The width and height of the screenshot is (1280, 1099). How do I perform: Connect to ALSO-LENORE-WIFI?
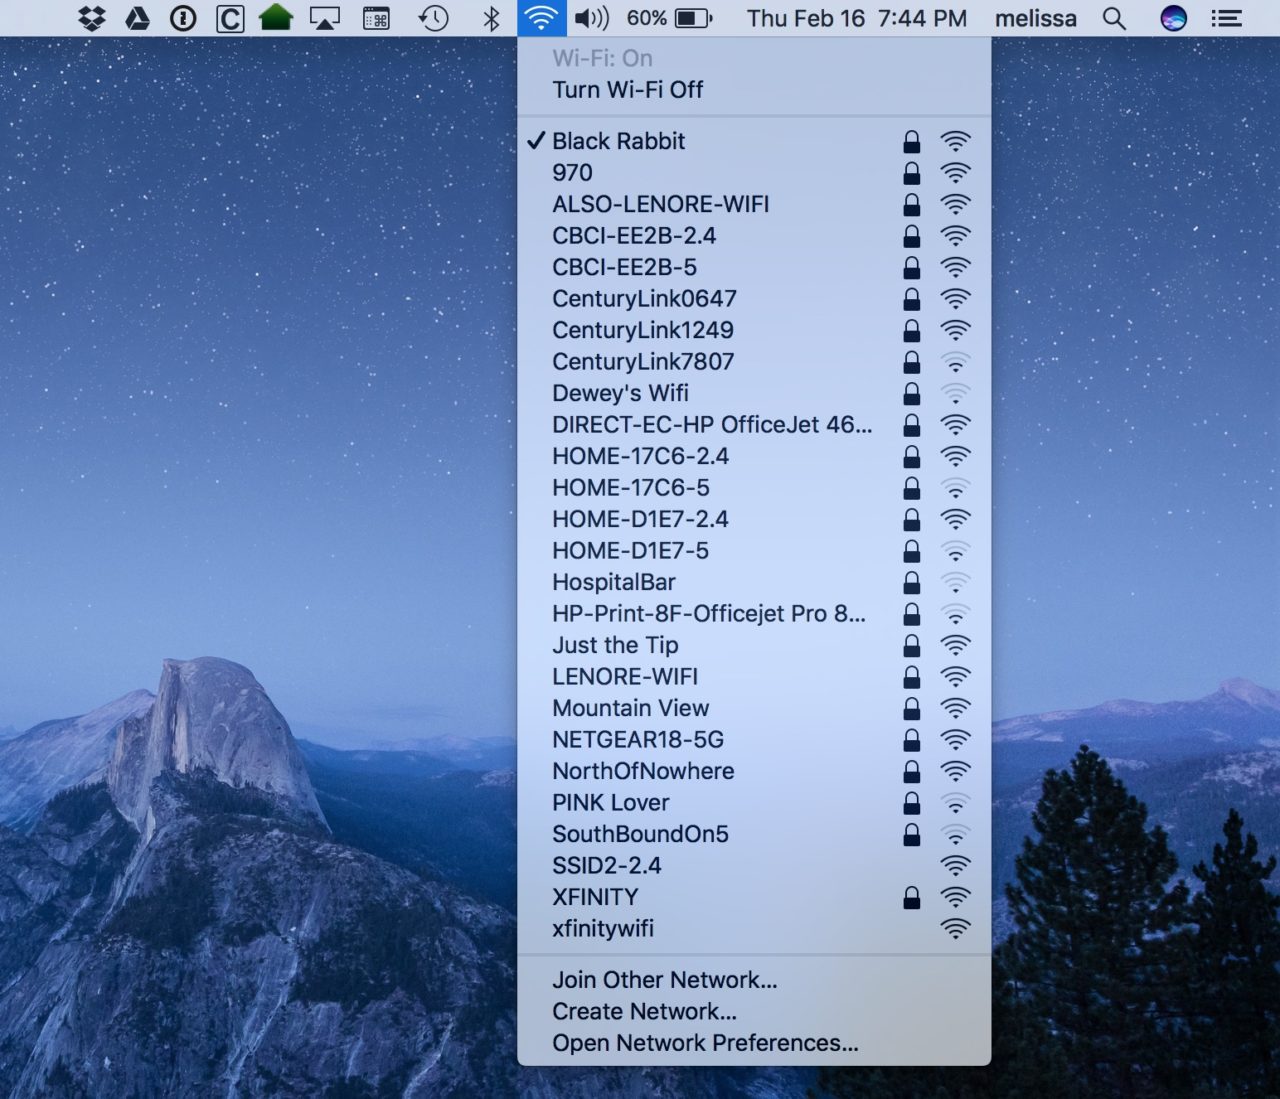[754, 204]
